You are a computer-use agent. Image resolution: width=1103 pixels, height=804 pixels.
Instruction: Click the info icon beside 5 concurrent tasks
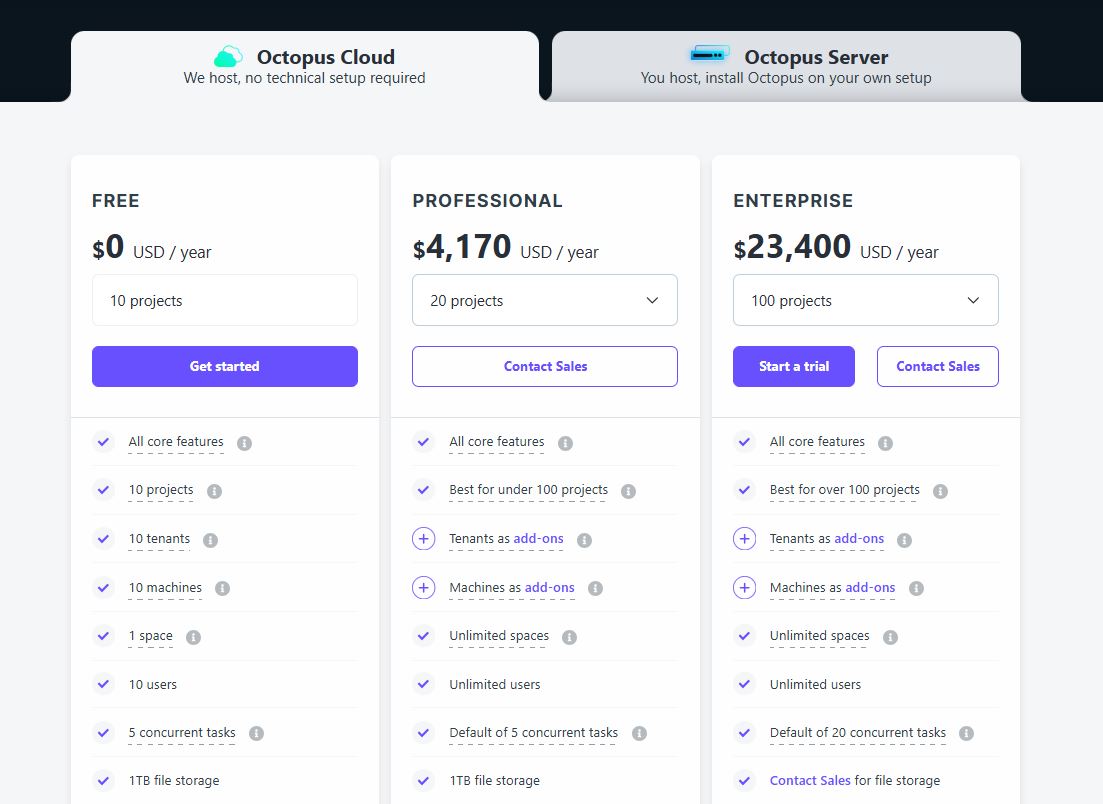tap(256, 733)
